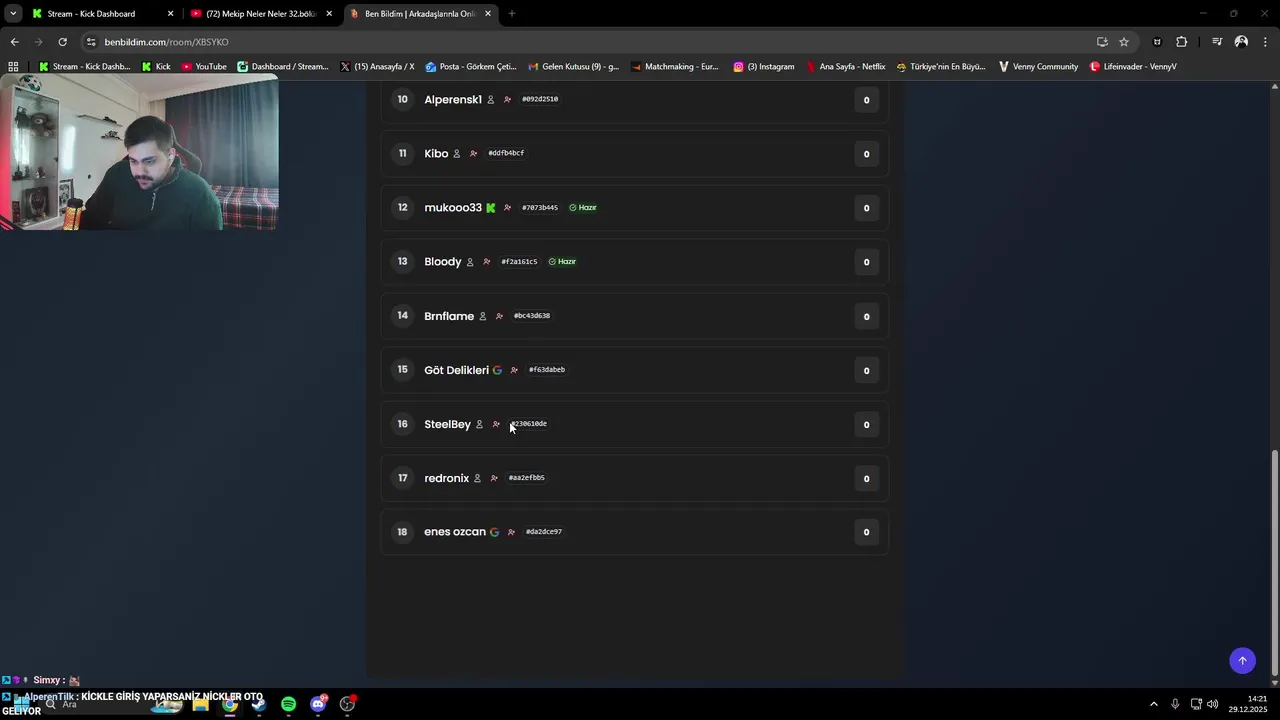Click the add-friend icon in Kibo's row

pos(473,154)
